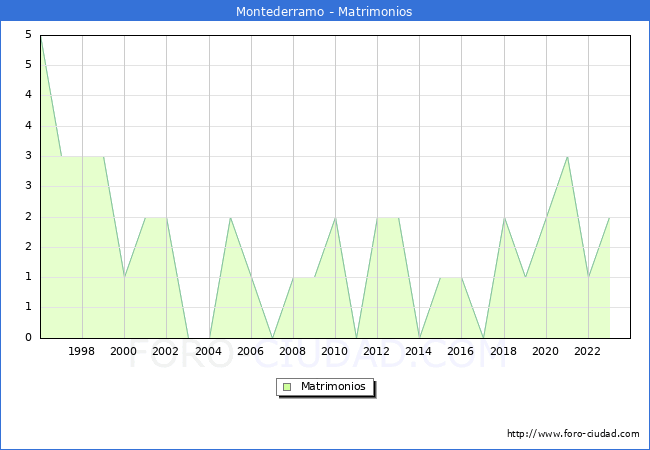Viewport: 650px width, 450px height.
Task: Click the 2002 x-axis label
Action: coord(165,351)
